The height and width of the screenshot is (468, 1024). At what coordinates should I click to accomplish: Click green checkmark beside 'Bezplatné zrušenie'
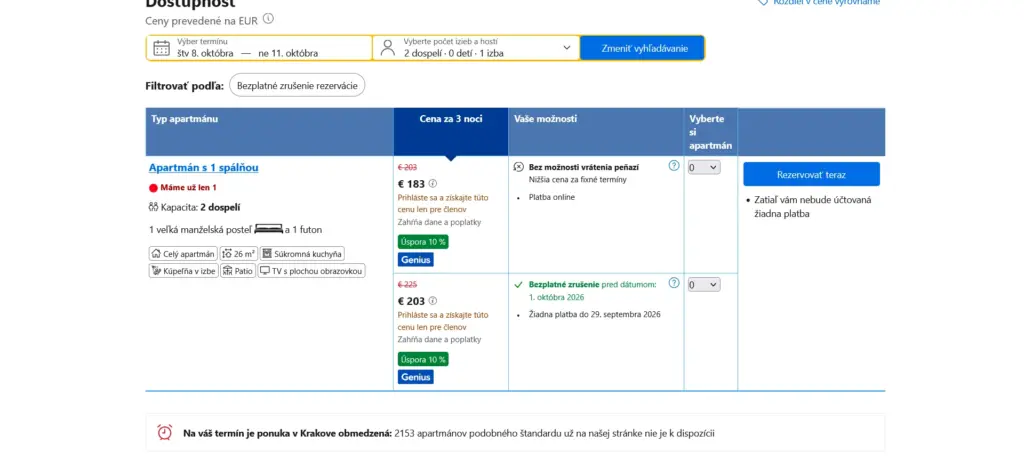519,285
